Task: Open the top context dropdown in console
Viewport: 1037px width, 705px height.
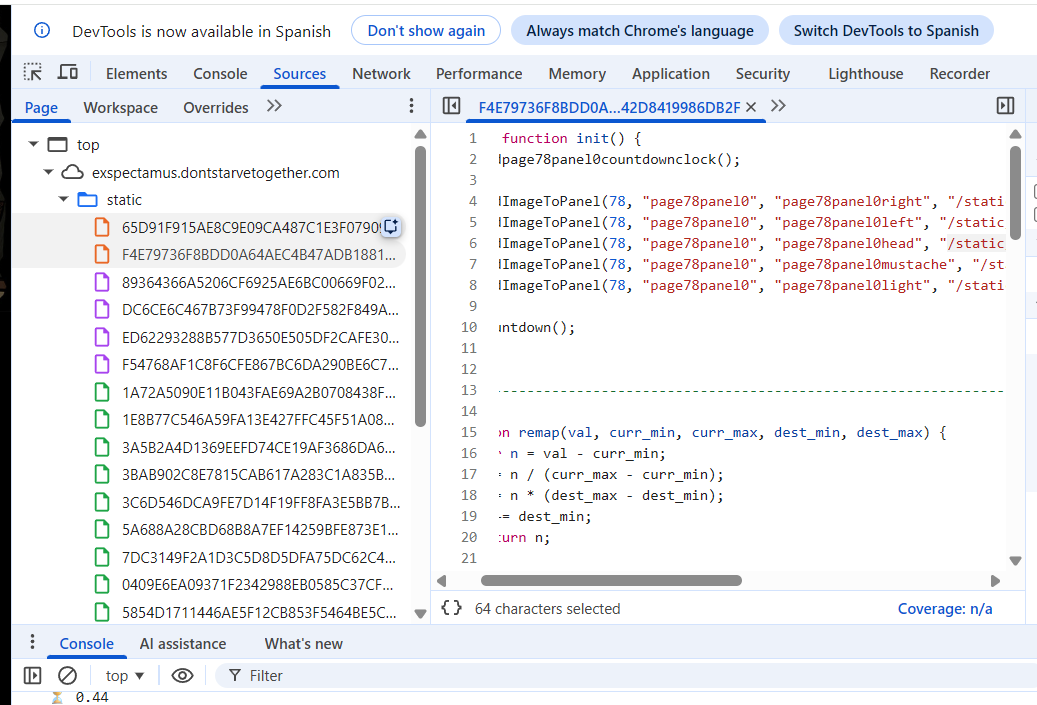Action: pyautogui.click(x=125, y=676)
